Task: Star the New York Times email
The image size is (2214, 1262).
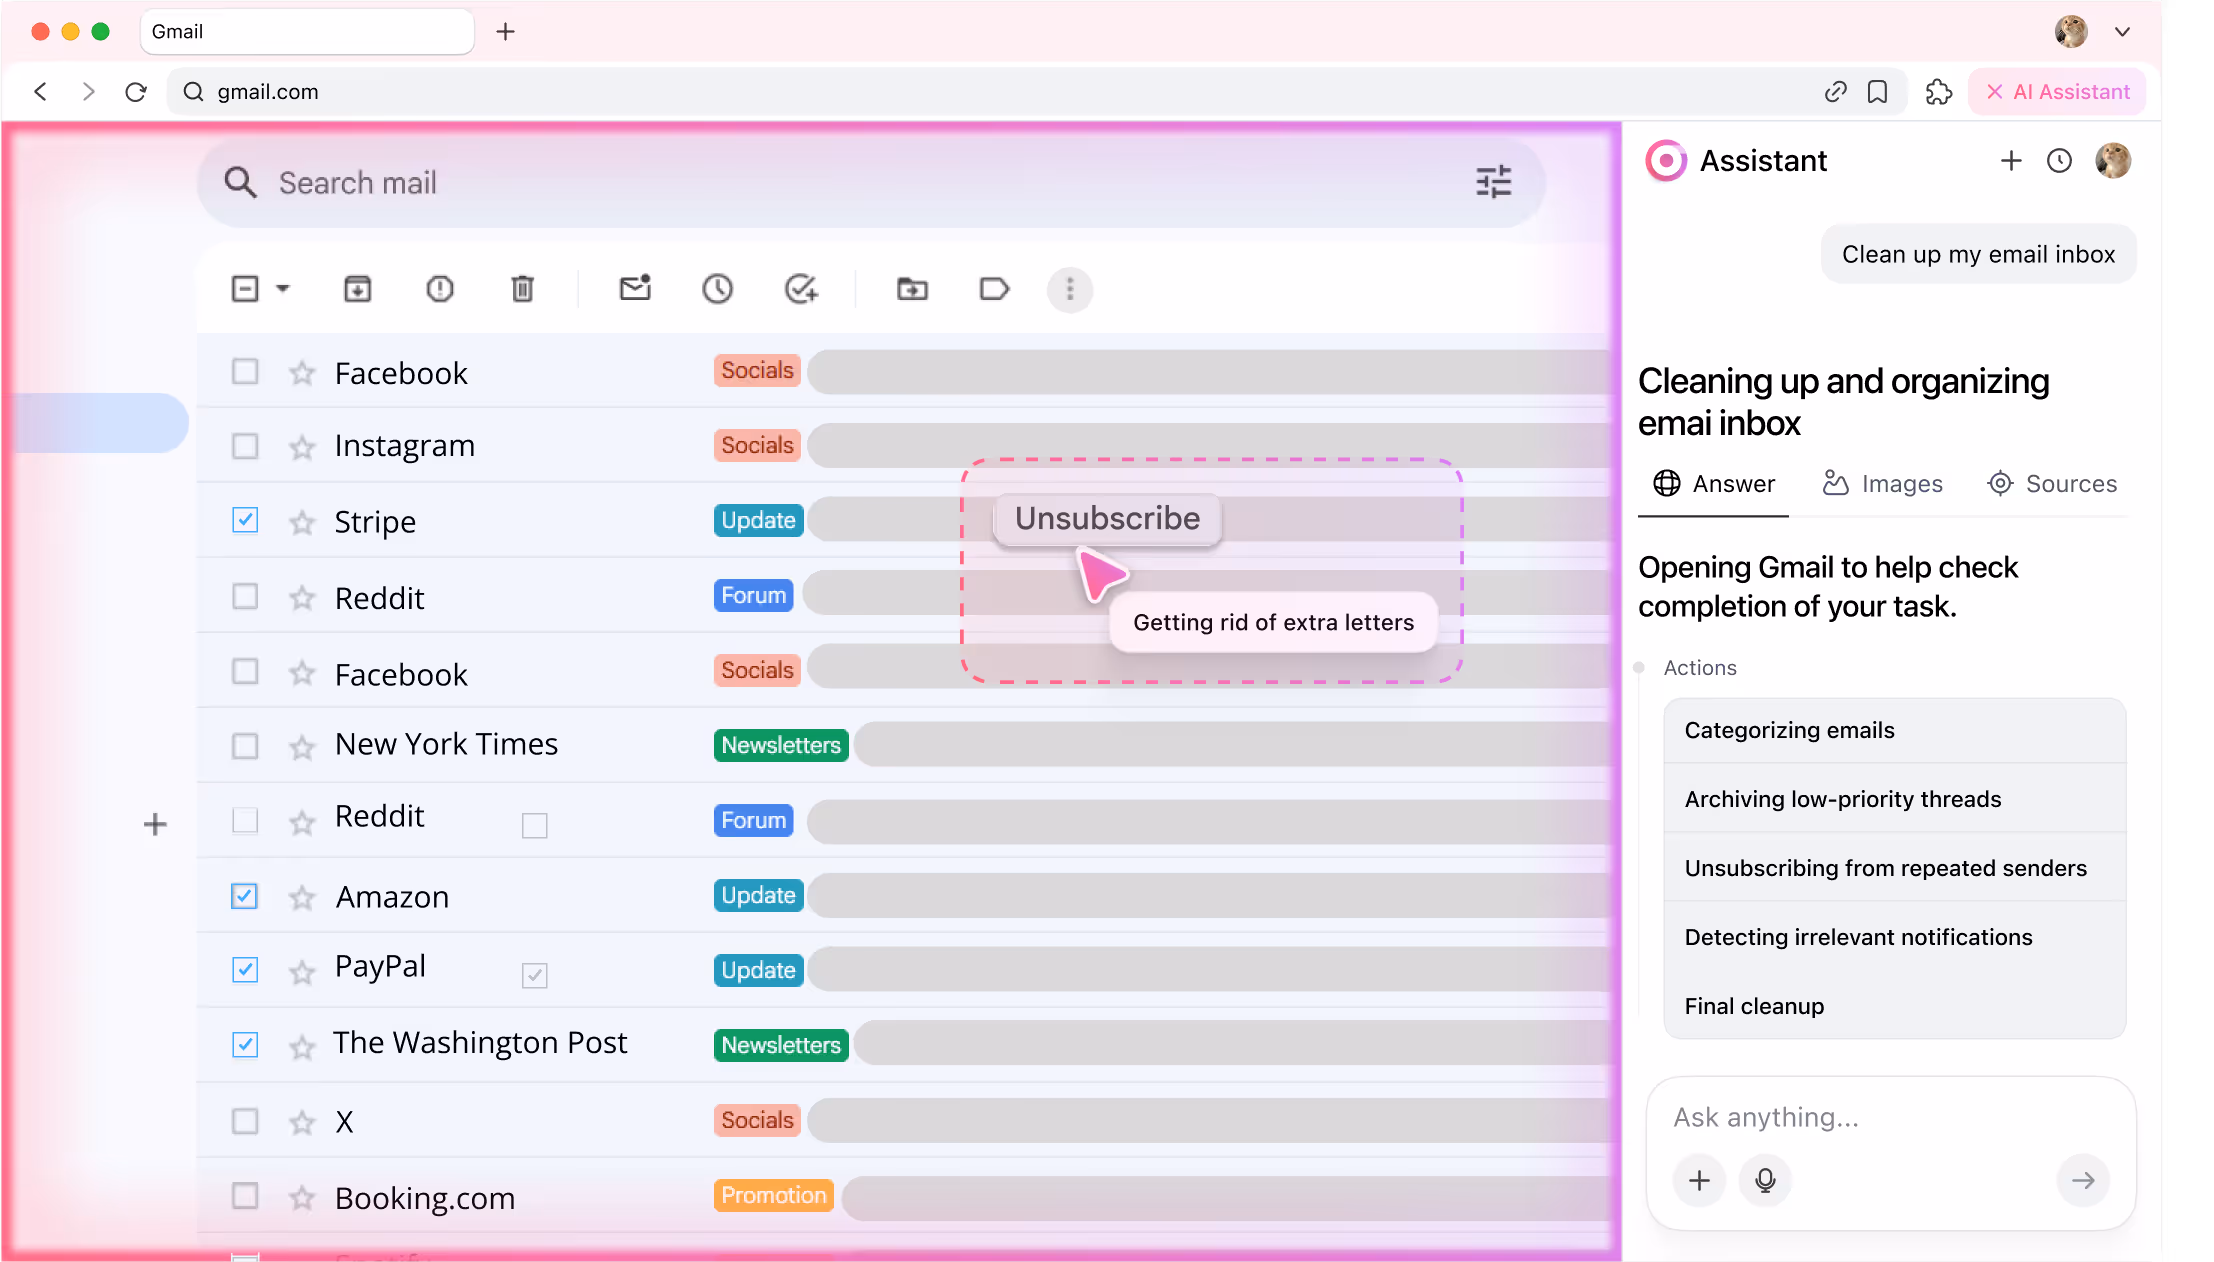Action: click(x=302, y=747)
